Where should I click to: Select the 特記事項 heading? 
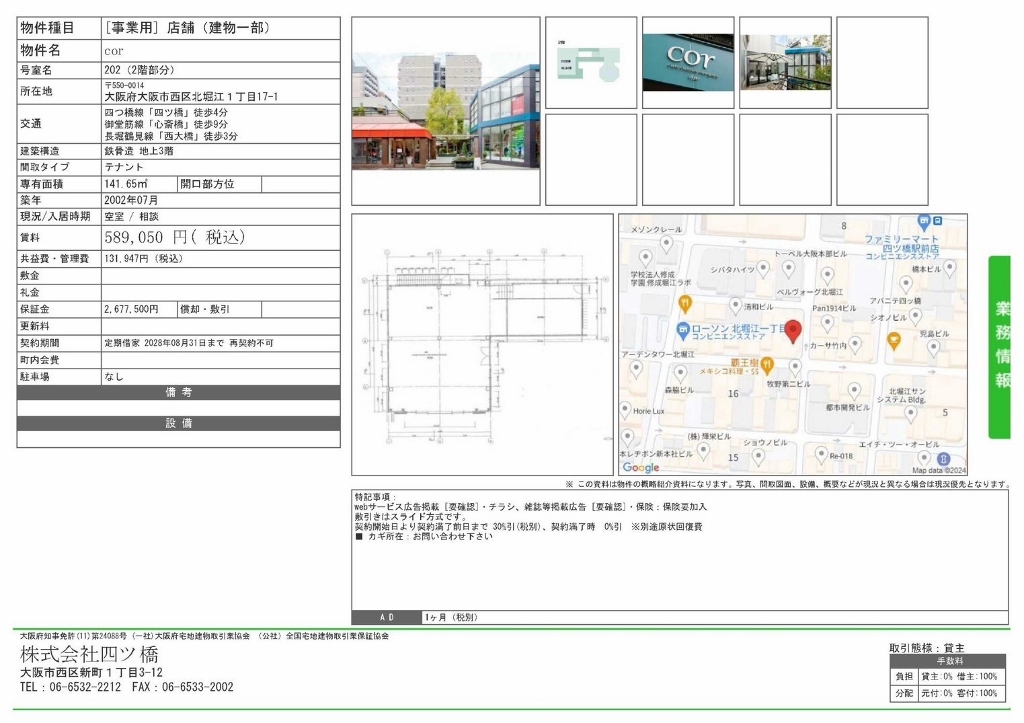(376, 497)
